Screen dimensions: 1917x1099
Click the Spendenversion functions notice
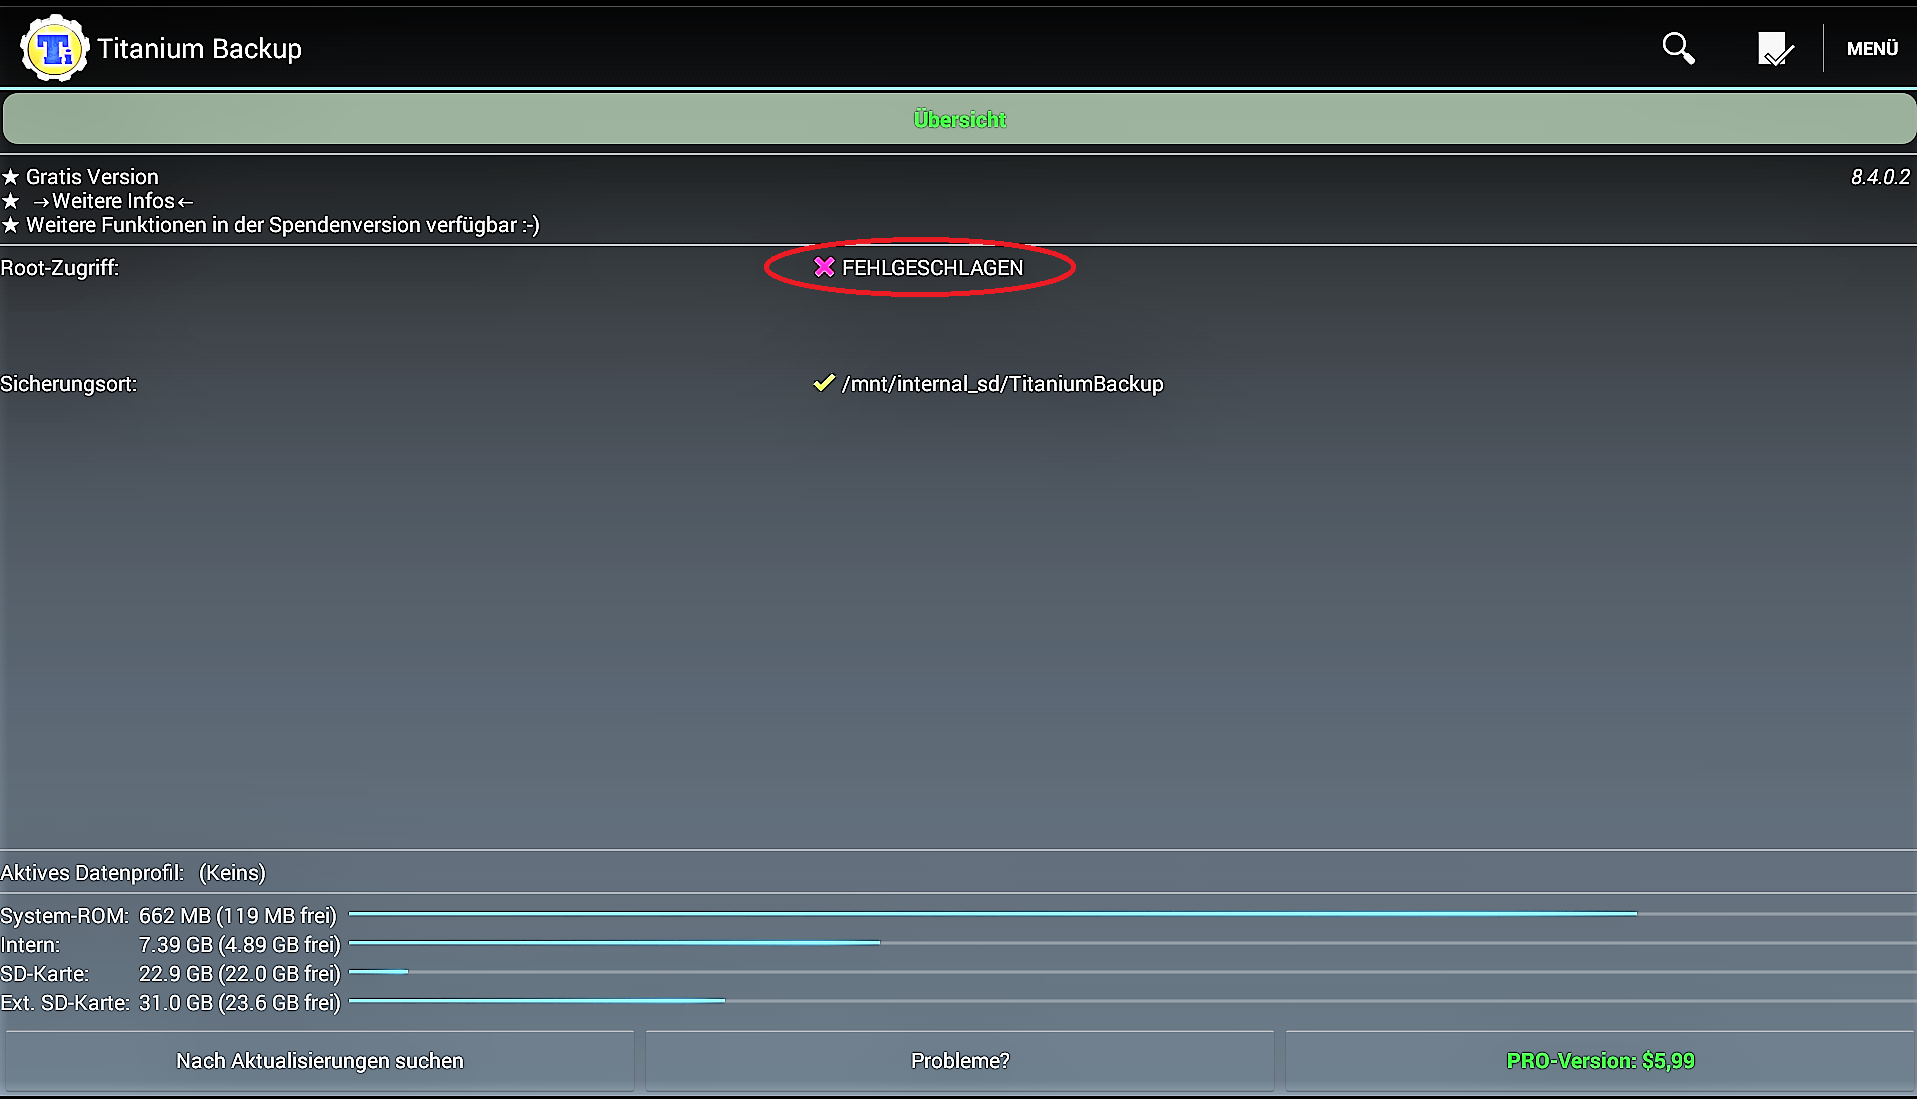270,225
